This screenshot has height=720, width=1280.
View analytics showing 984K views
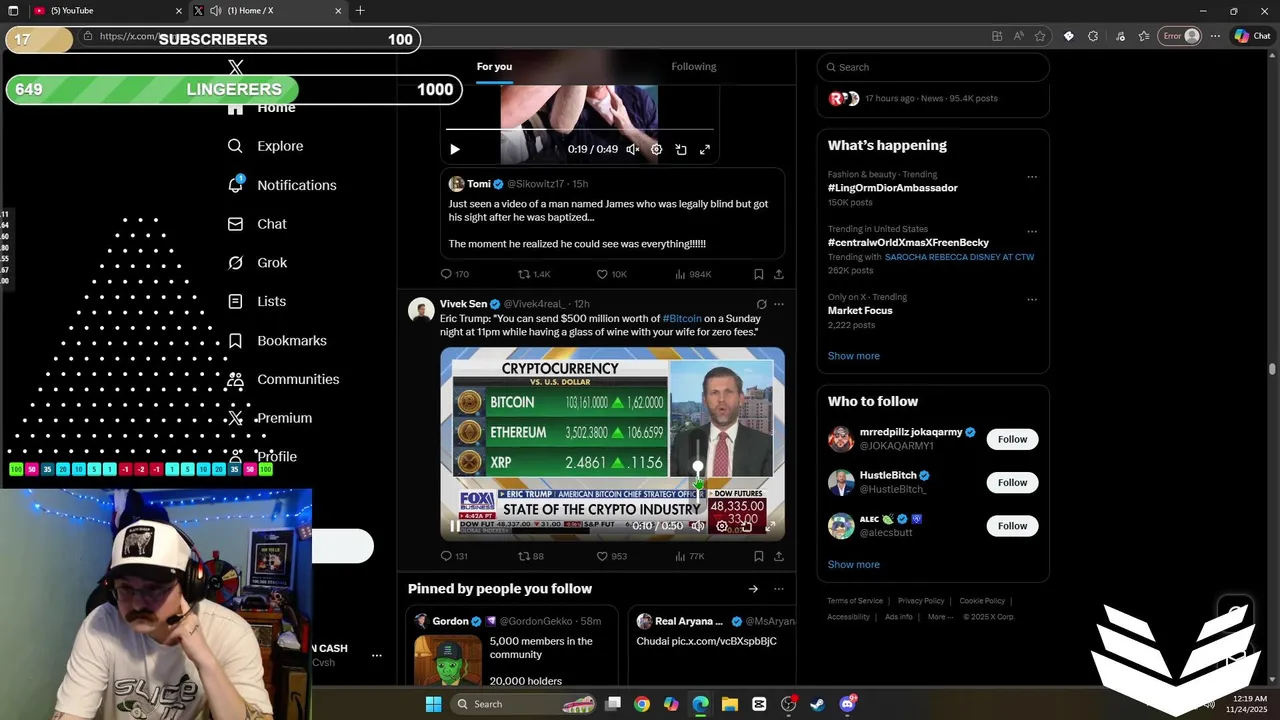[693, 274]
